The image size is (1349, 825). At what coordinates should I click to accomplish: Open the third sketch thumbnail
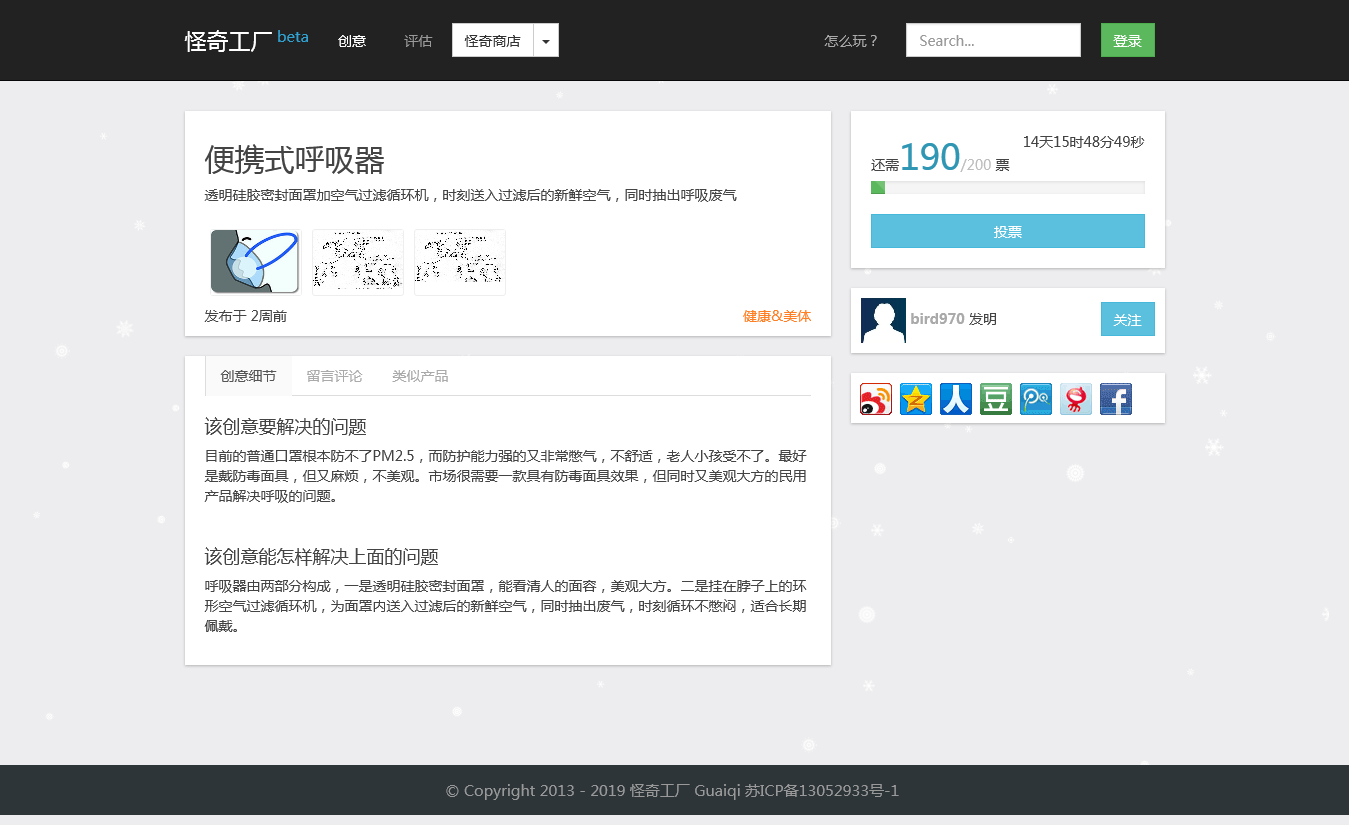tap(460, 262)
